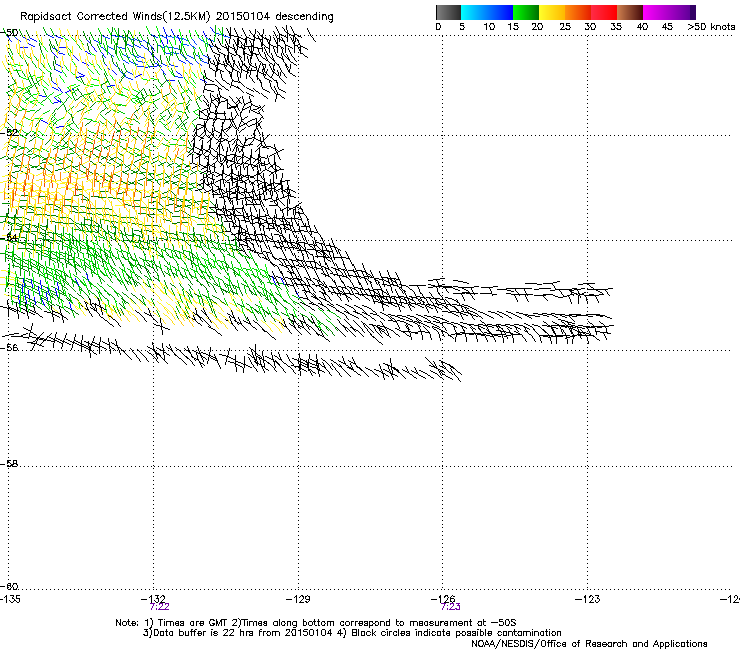Click the longitude label '-129'

tap(298, 599)
